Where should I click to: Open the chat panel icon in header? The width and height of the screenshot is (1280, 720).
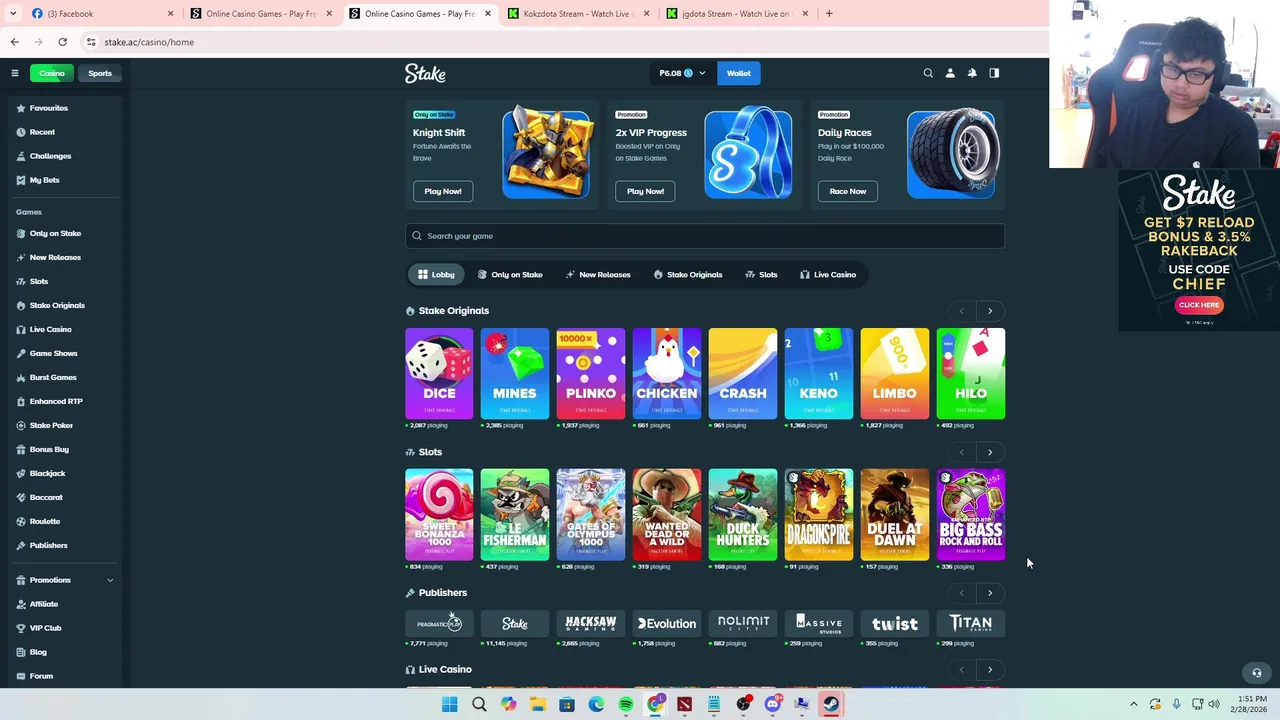[x=994, y=73]
